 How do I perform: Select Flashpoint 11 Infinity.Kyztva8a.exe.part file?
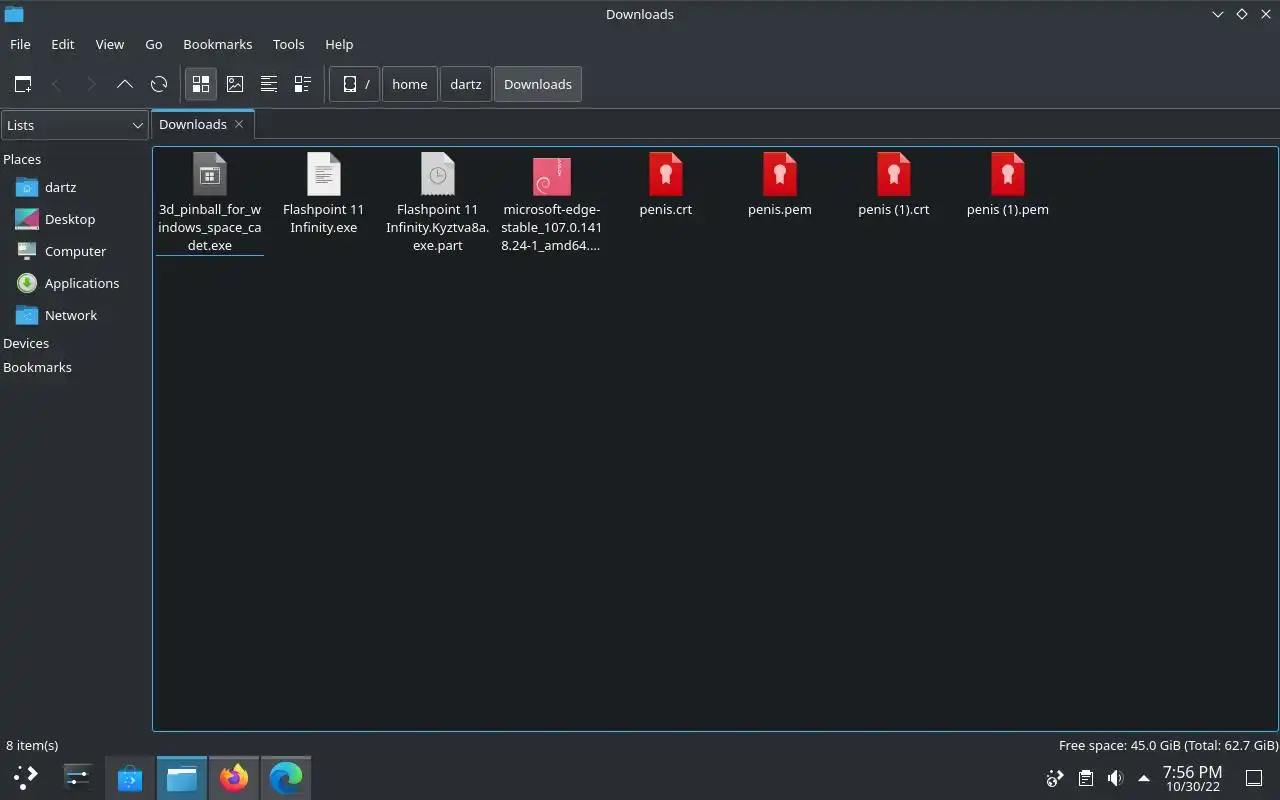coord(438,203)
